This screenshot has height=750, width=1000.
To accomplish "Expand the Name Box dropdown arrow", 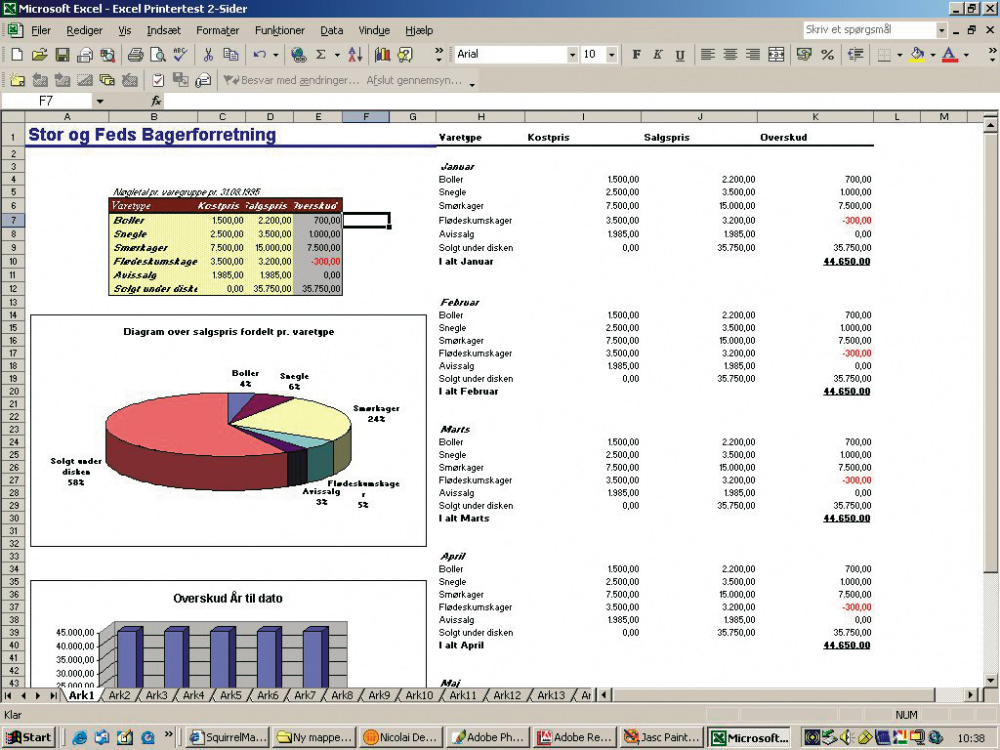I will tap(99, 101).
